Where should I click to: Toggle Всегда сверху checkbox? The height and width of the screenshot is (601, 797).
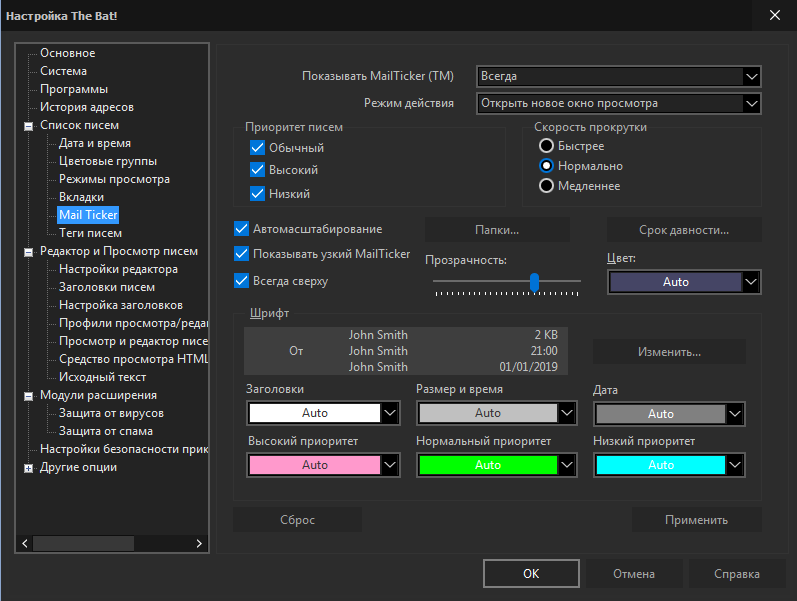241,280
